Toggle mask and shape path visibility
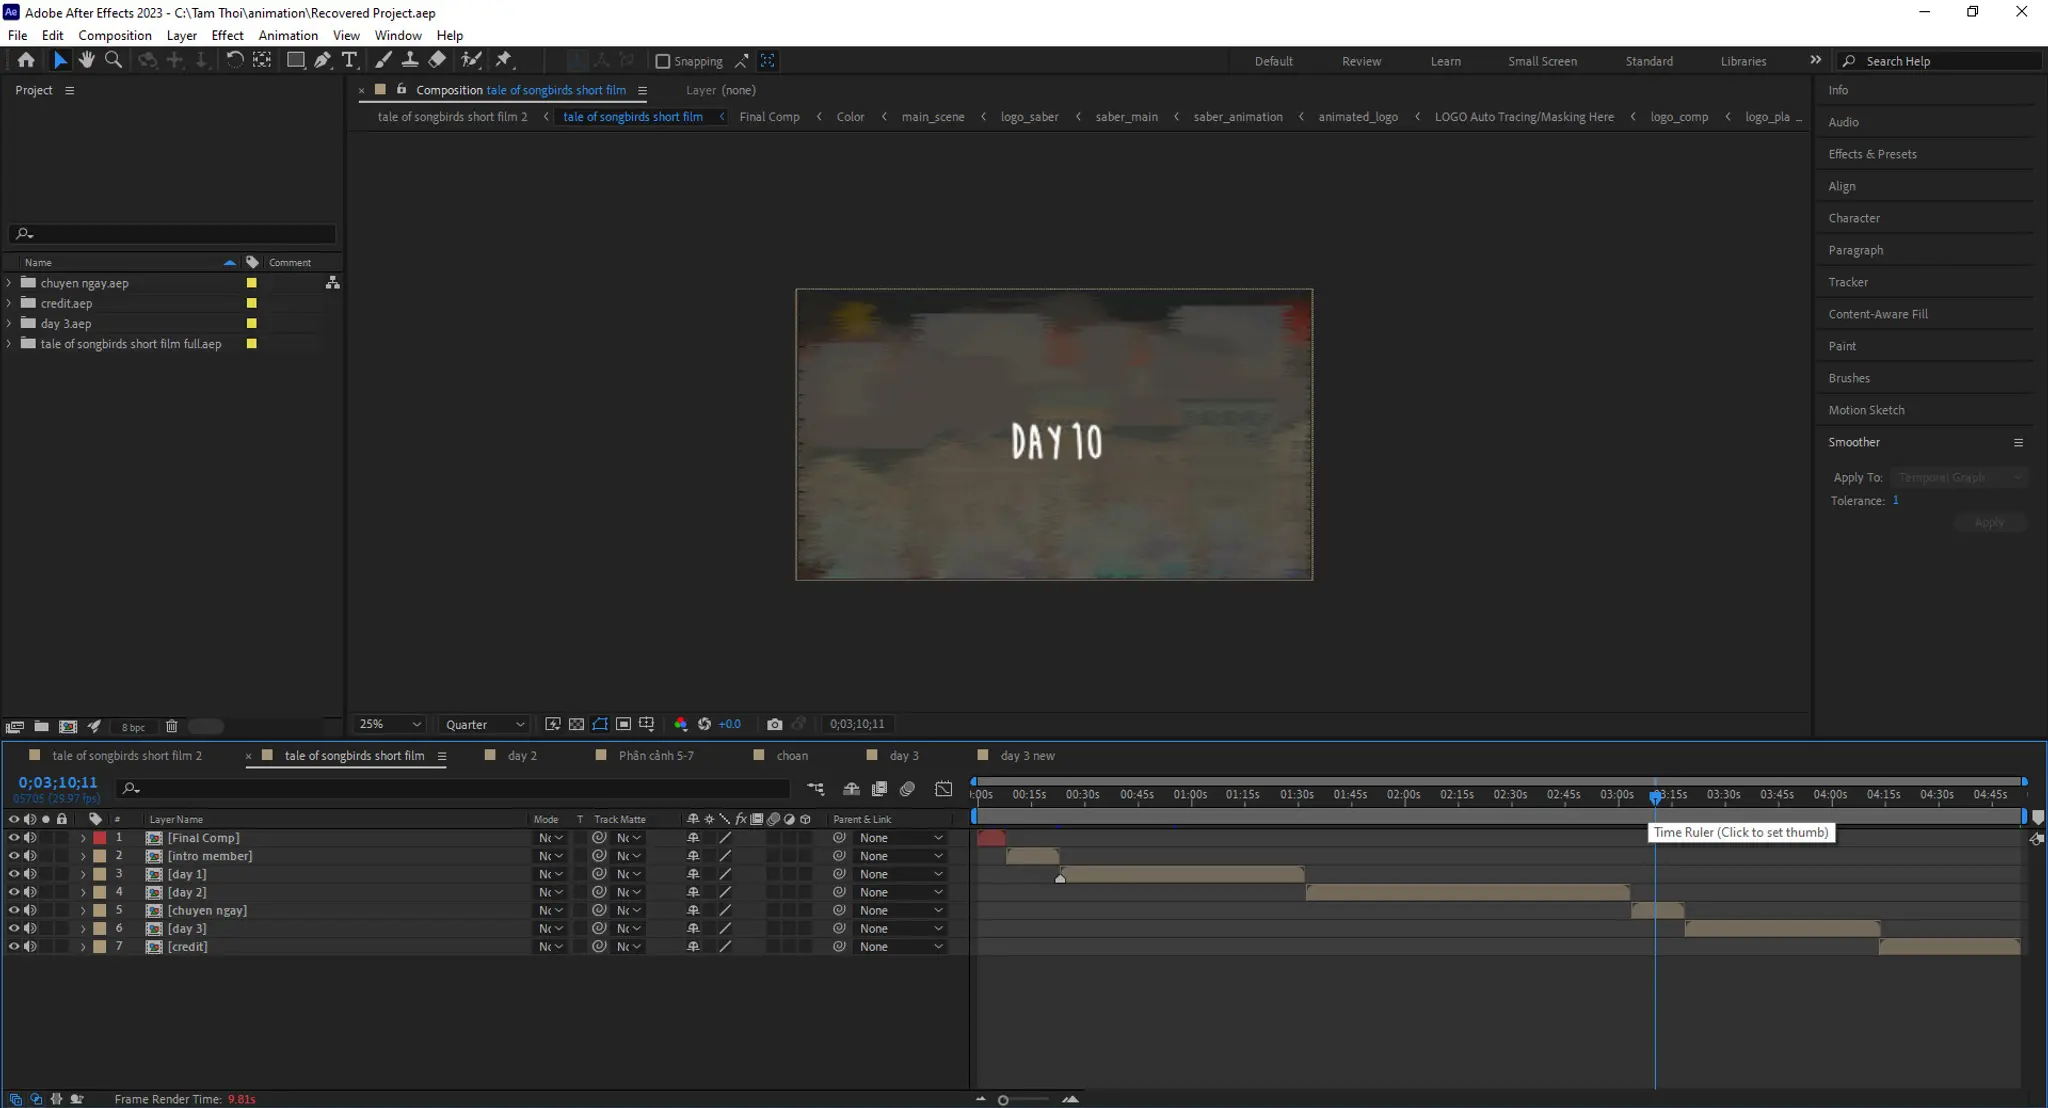The image size is (2048, 1108). pyautogui.click(x=600, y=724)
